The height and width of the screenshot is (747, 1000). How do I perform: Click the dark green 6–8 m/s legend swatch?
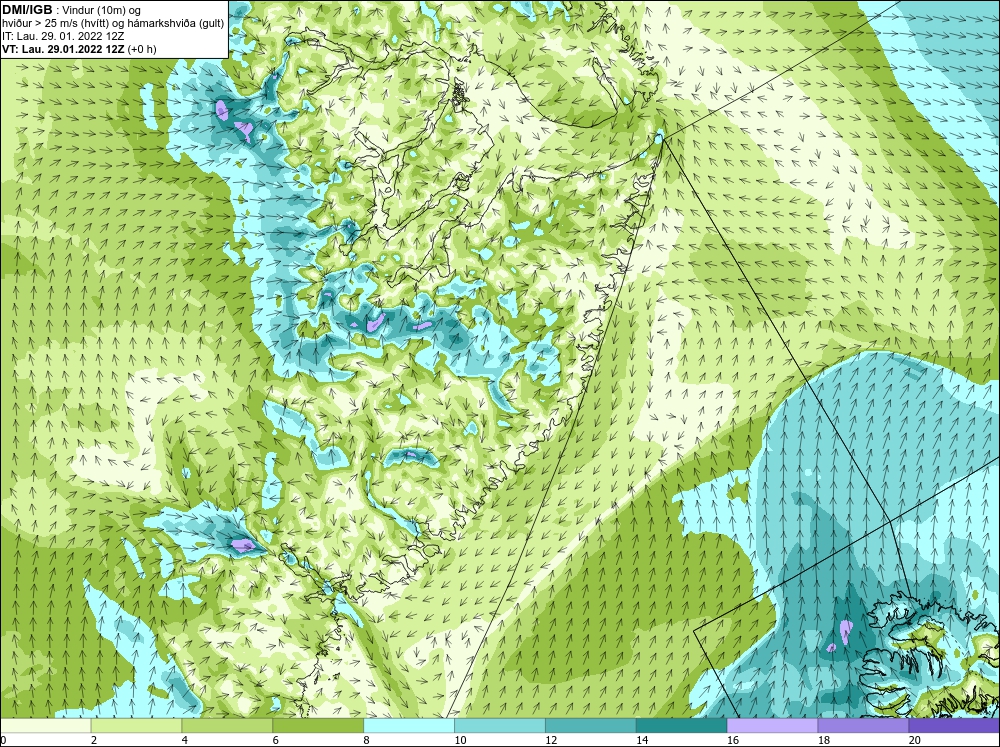318,725
